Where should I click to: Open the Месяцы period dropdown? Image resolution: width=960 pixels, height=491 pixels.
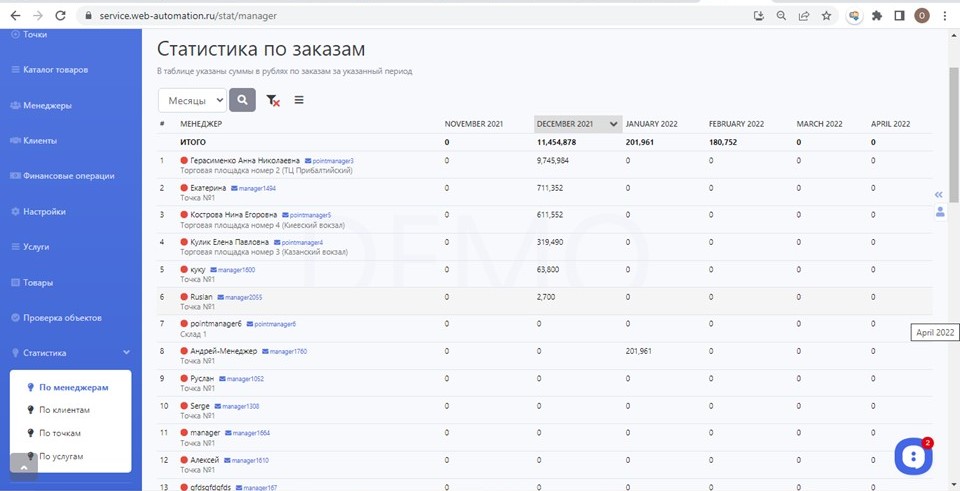[x=192, y=100]
